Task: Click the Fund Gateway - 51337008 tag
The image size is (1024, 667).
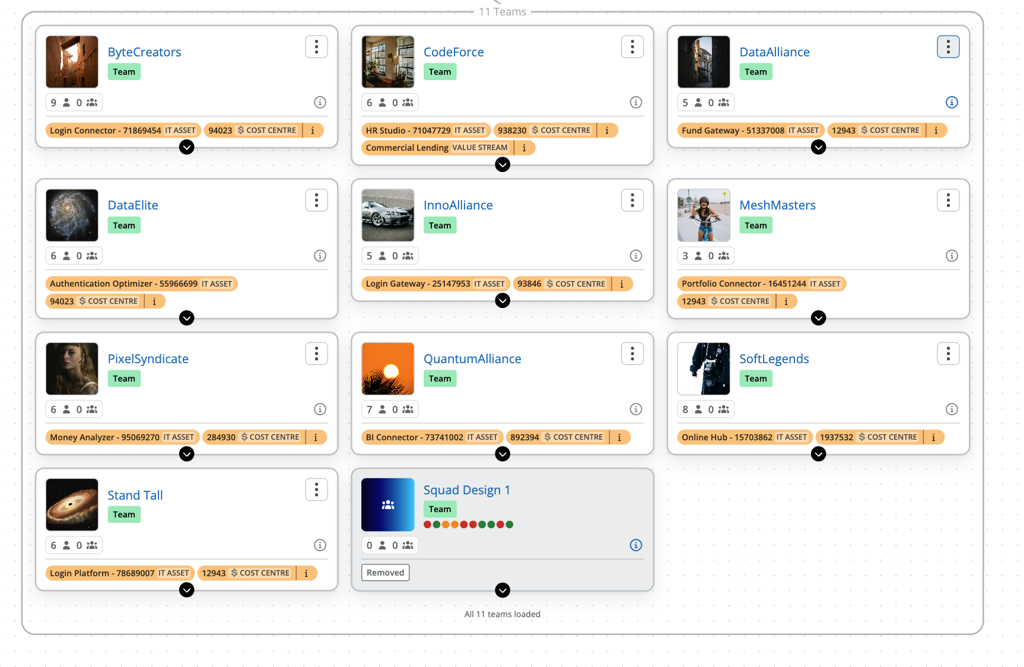Action: [750, 130]
